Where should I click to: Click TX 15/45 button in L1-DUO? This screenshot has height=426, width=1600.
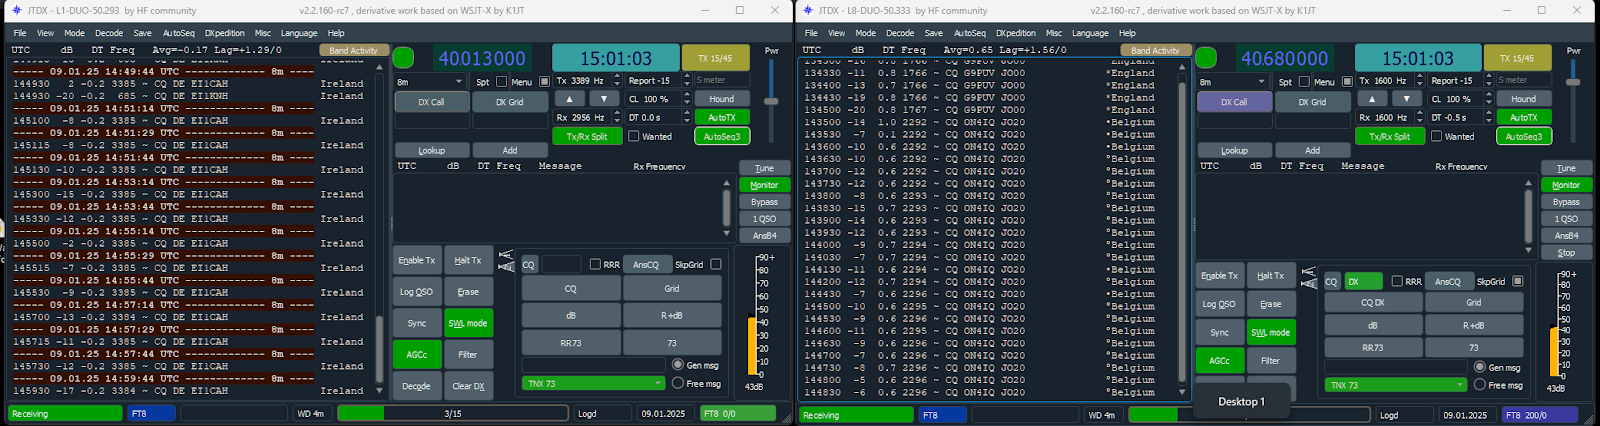coord(715,58)
